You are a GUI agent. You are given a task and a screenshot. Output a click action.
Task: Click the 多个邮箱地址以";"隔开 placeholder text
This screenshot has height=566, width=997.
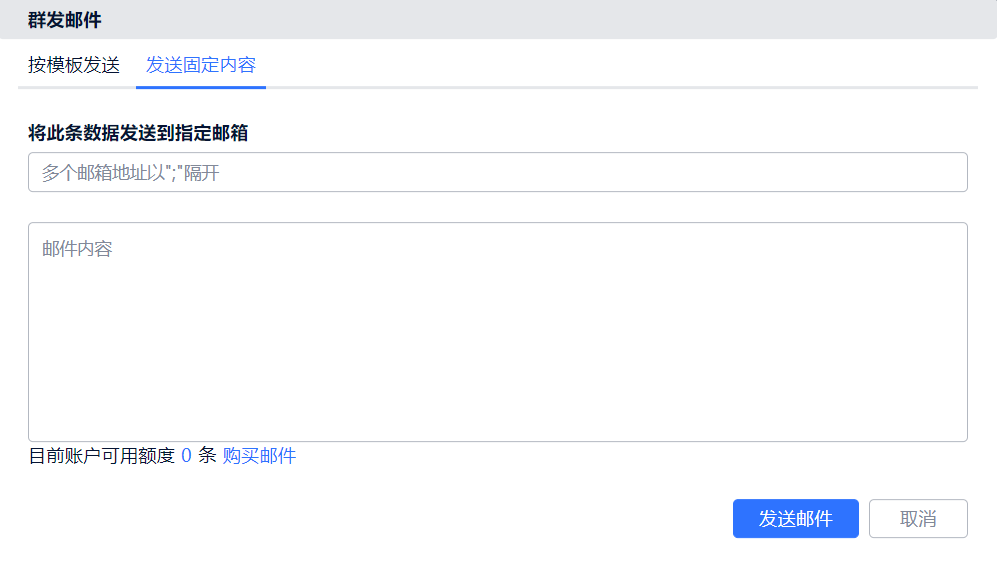coord(130,173)
